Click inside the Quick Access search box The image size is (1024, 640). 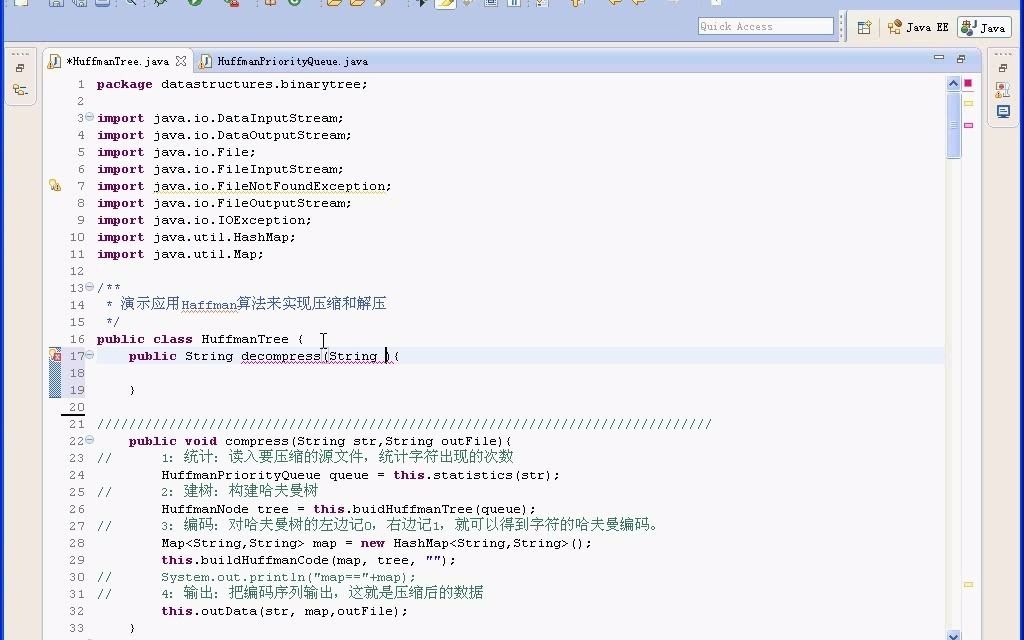[765, 26]
